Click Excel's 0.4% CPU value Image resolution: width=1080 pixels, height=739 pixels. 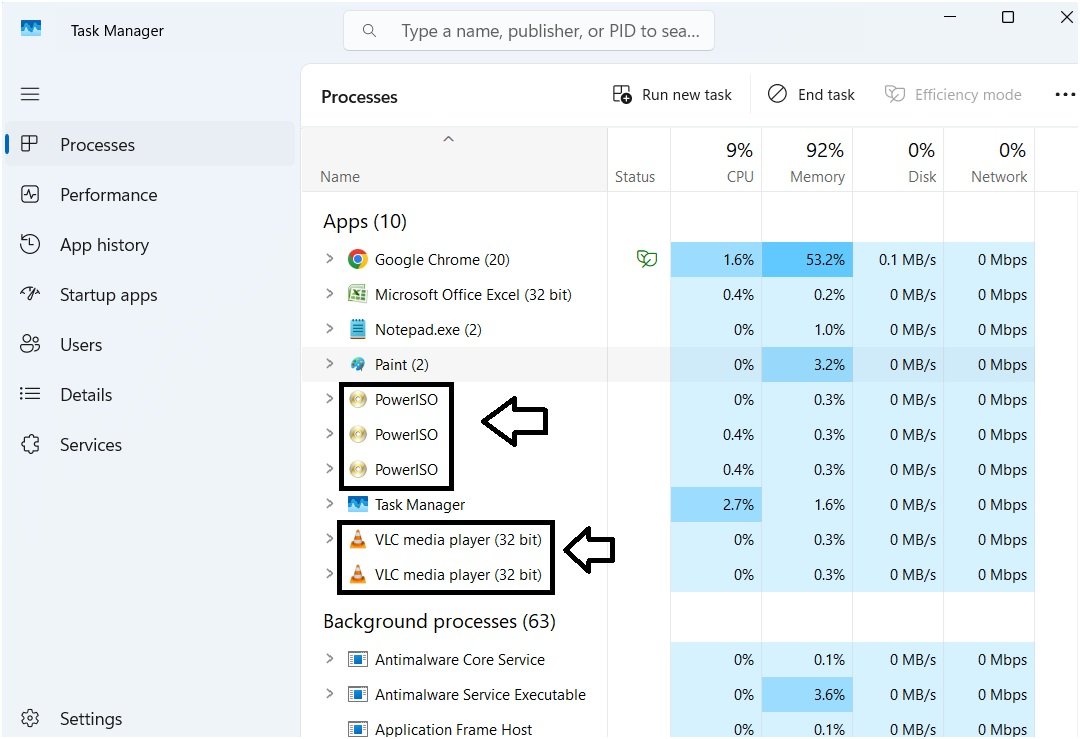(x=738, y=295)
